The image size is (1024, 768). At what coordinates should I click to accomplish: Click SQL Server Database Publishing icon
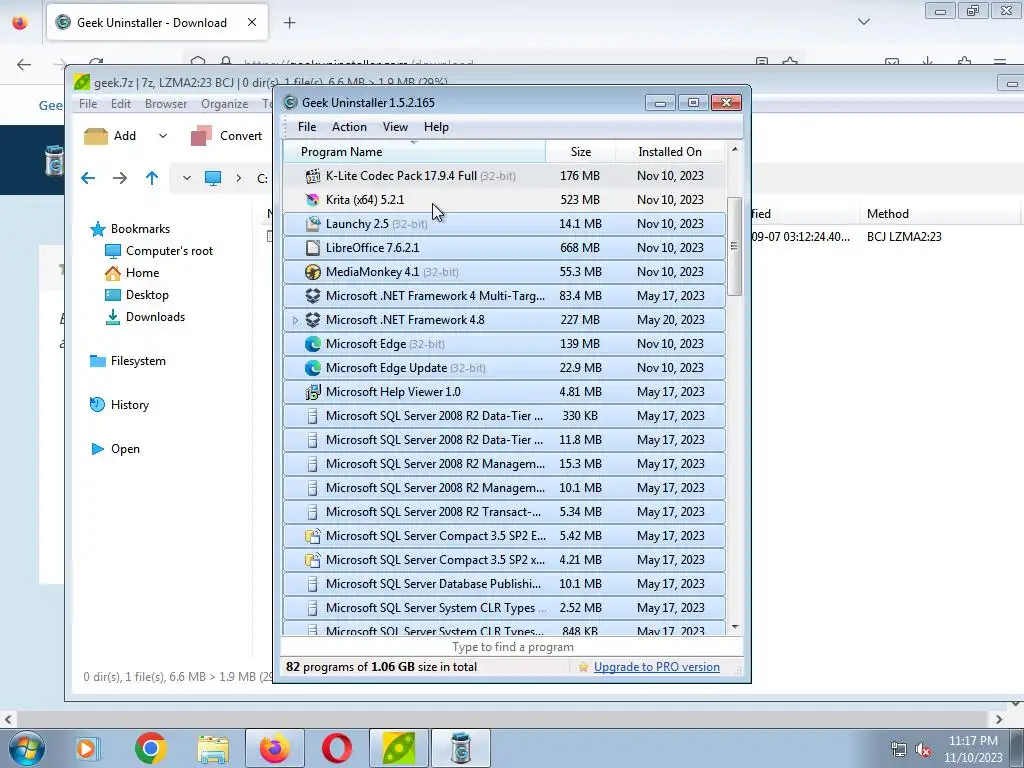click(313, 584)
